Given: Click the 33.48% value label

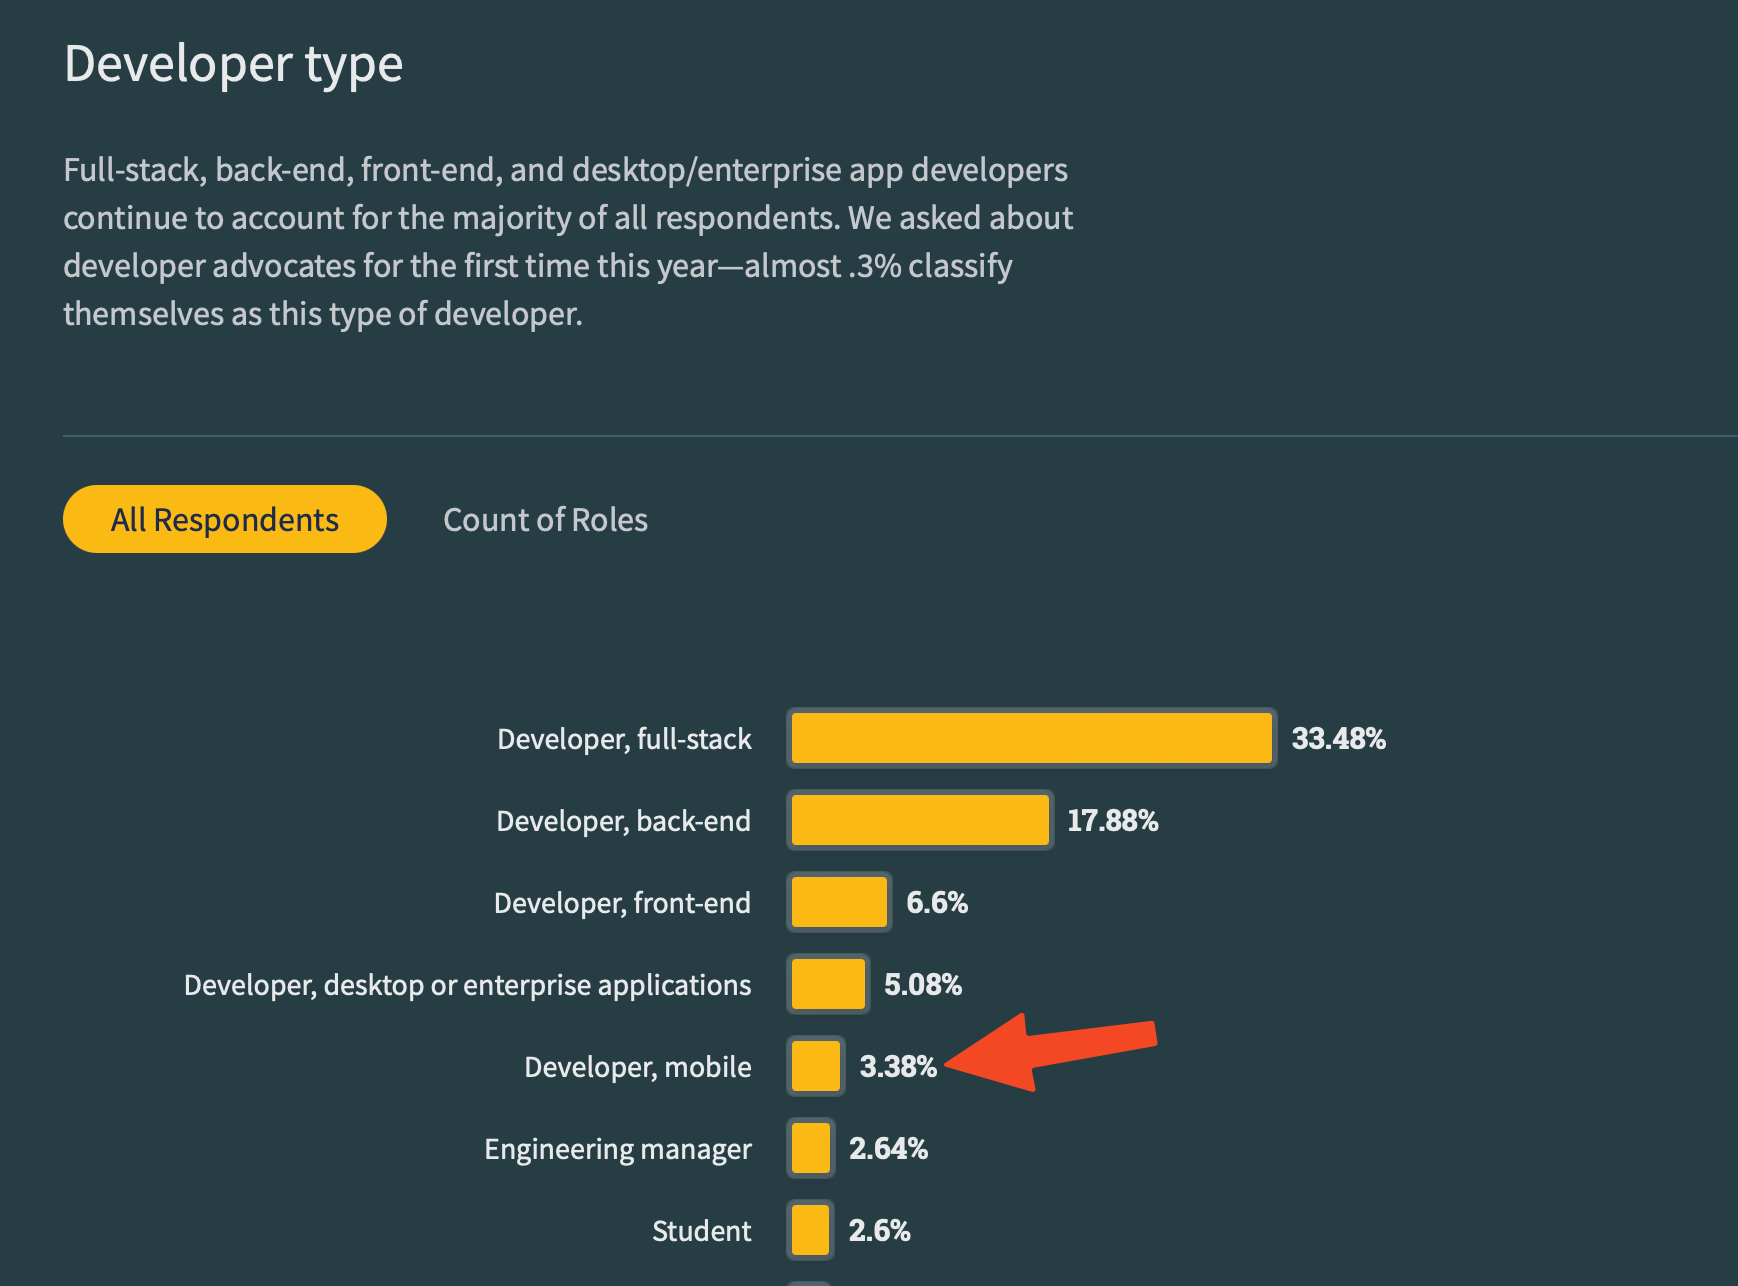Looking at the screenshot, I should 1338,739.
